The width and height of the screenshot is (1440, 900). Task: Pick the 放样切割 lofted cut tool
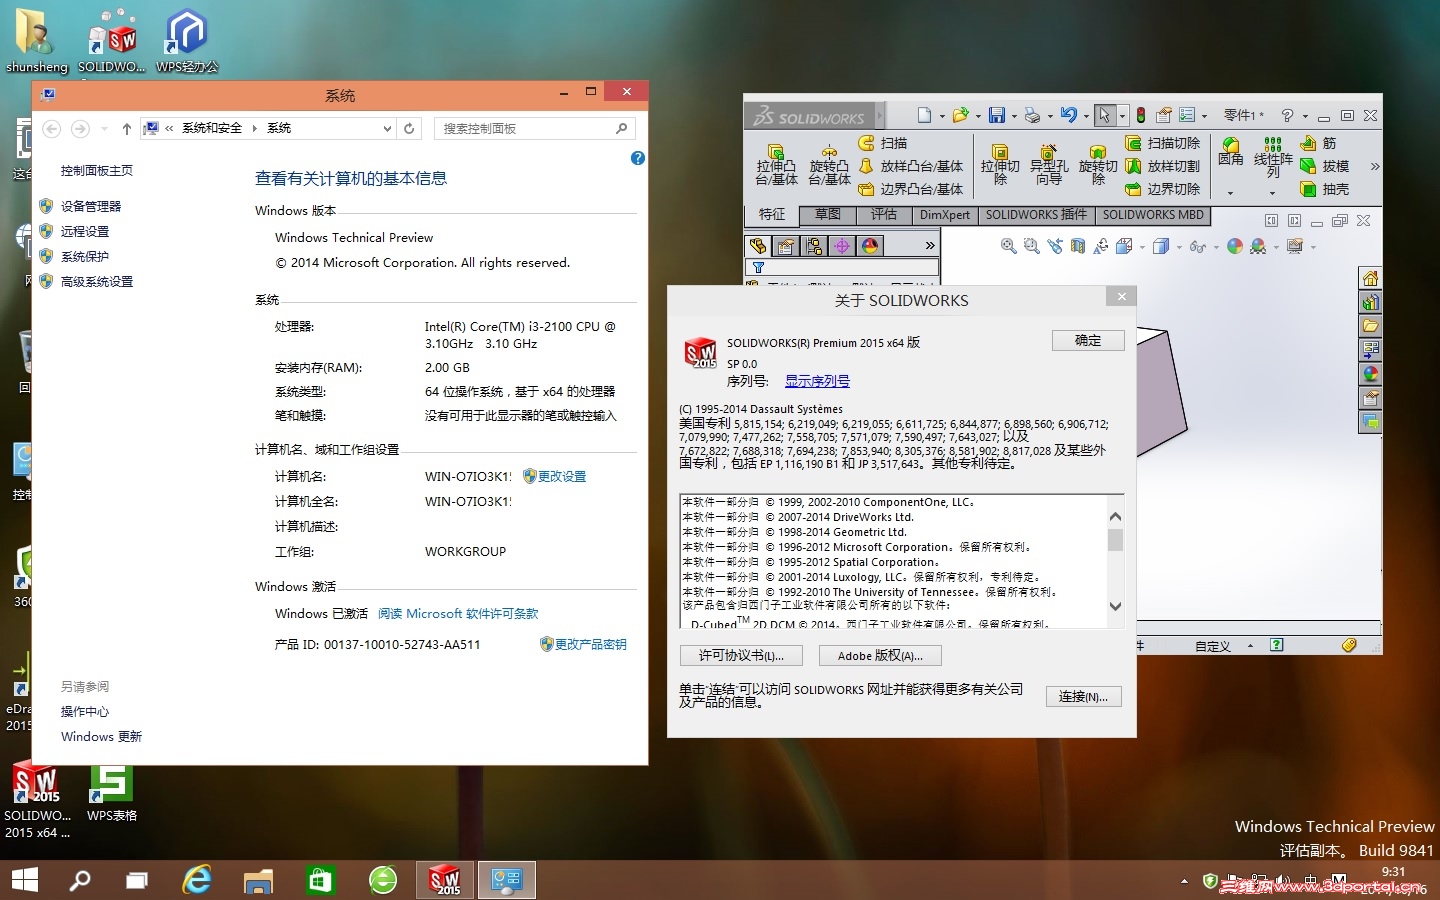(x=1163, y=166)
